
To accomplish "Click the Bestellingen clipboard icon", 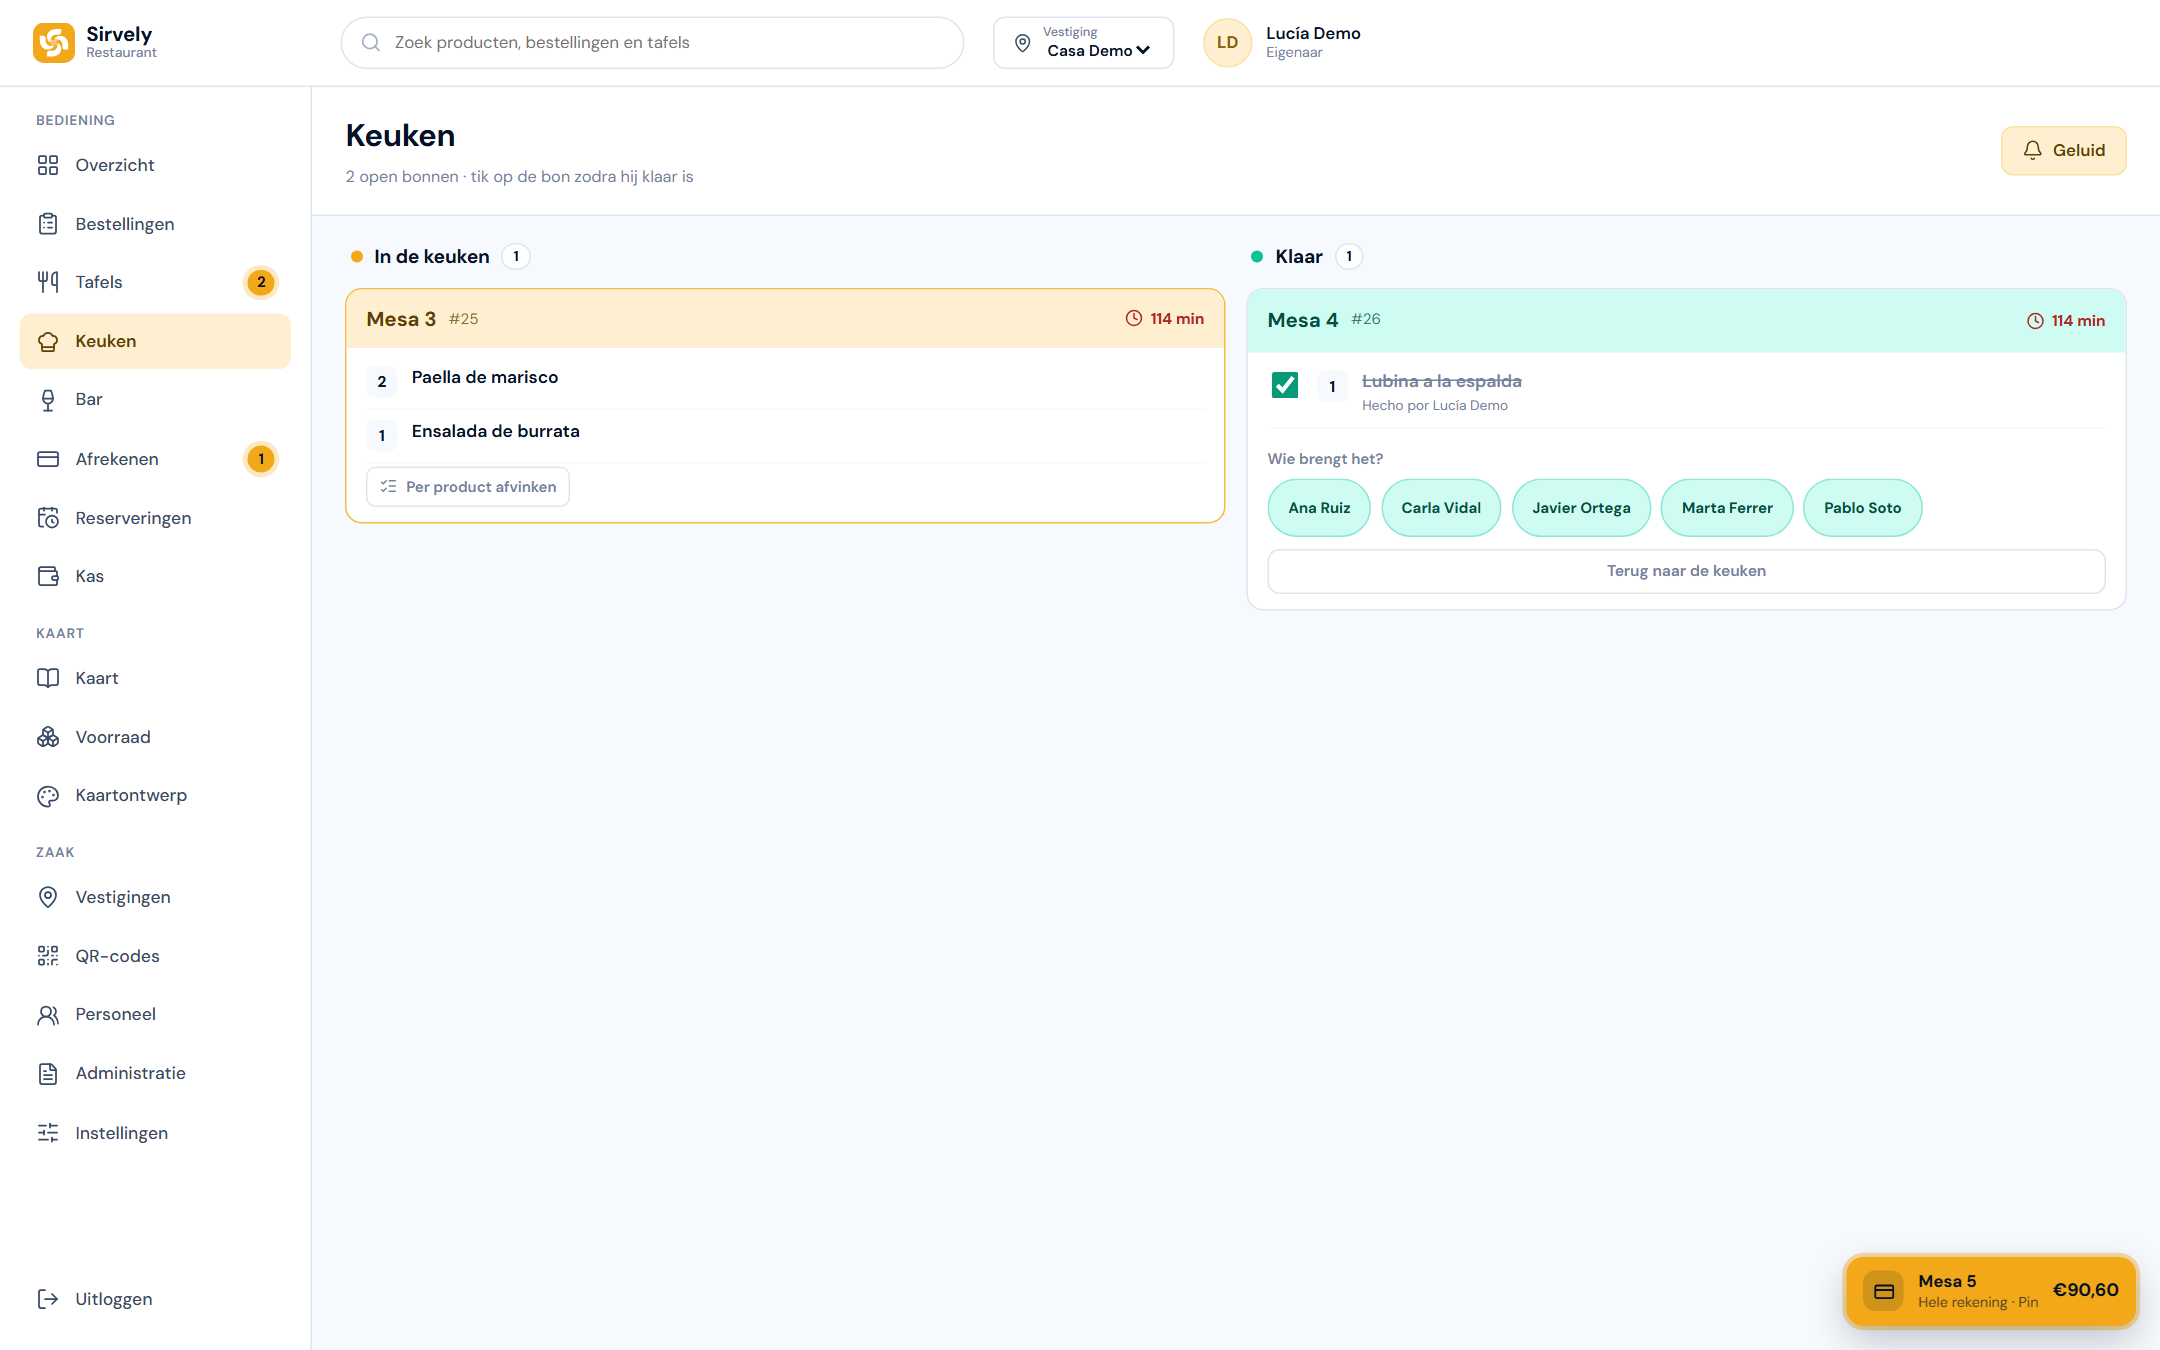I will click(48, 224).
